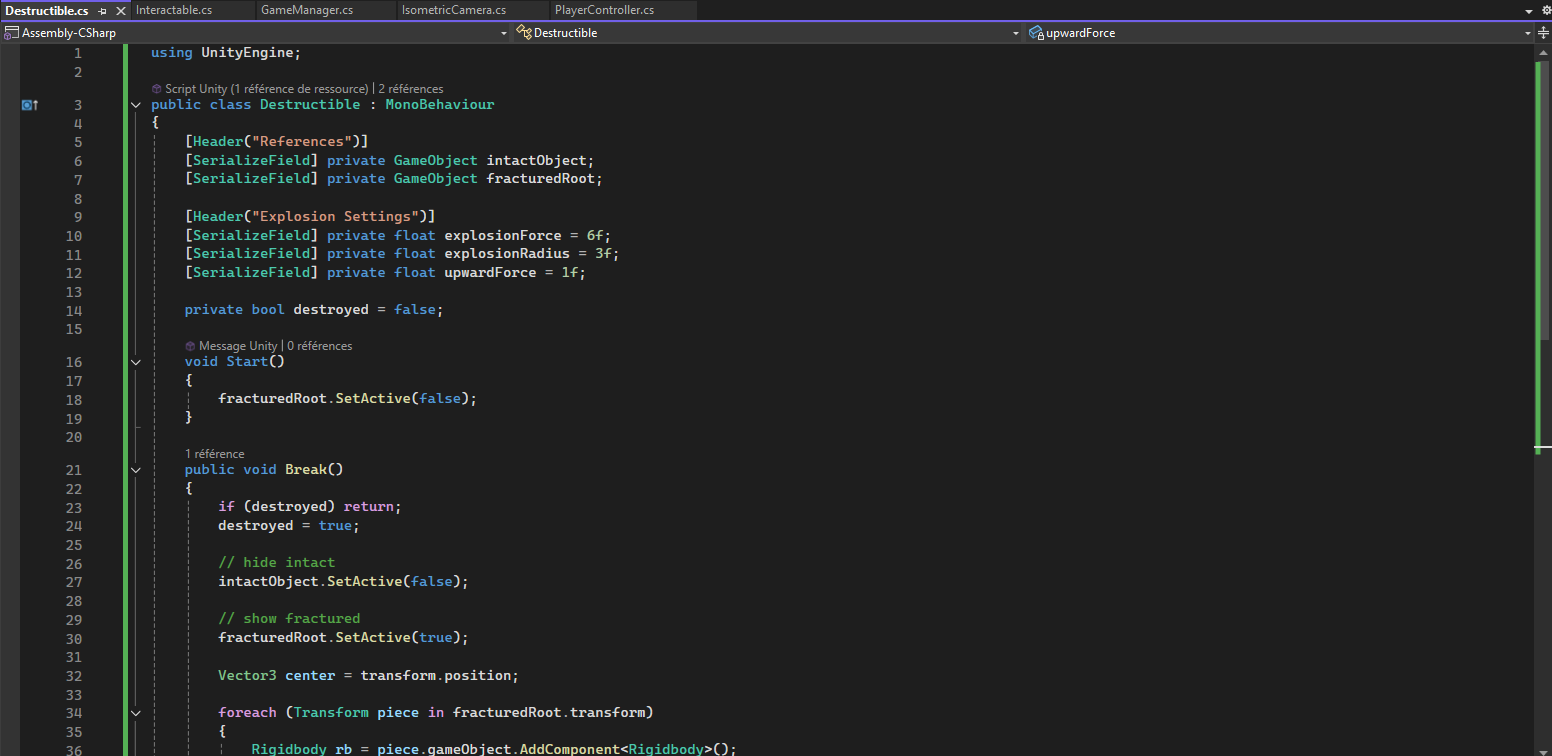Open the tab overflow list arrow
The image size is (1552, 756).
[1528, 11]
